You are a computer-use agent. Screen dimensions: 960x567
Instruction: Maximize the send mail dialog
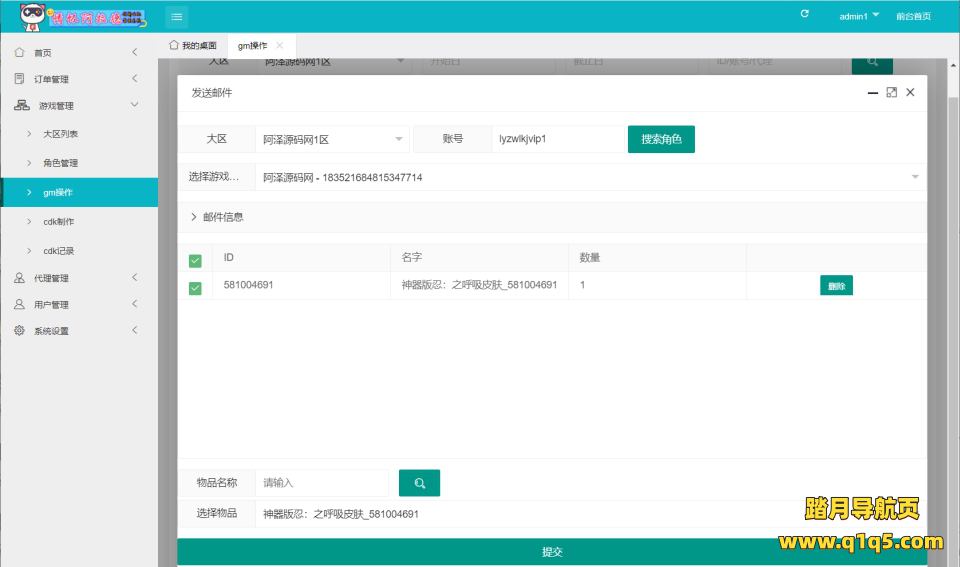(x=891, y=92)
